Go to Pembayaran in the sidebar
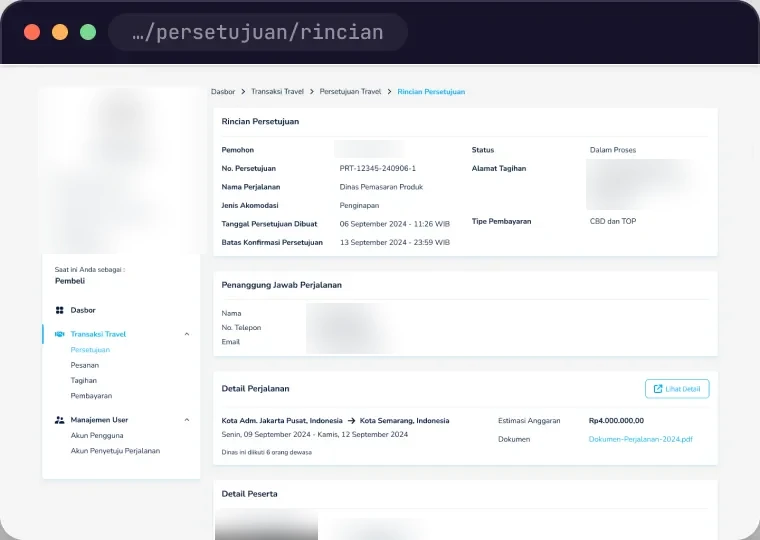 (x=91, y=396)
